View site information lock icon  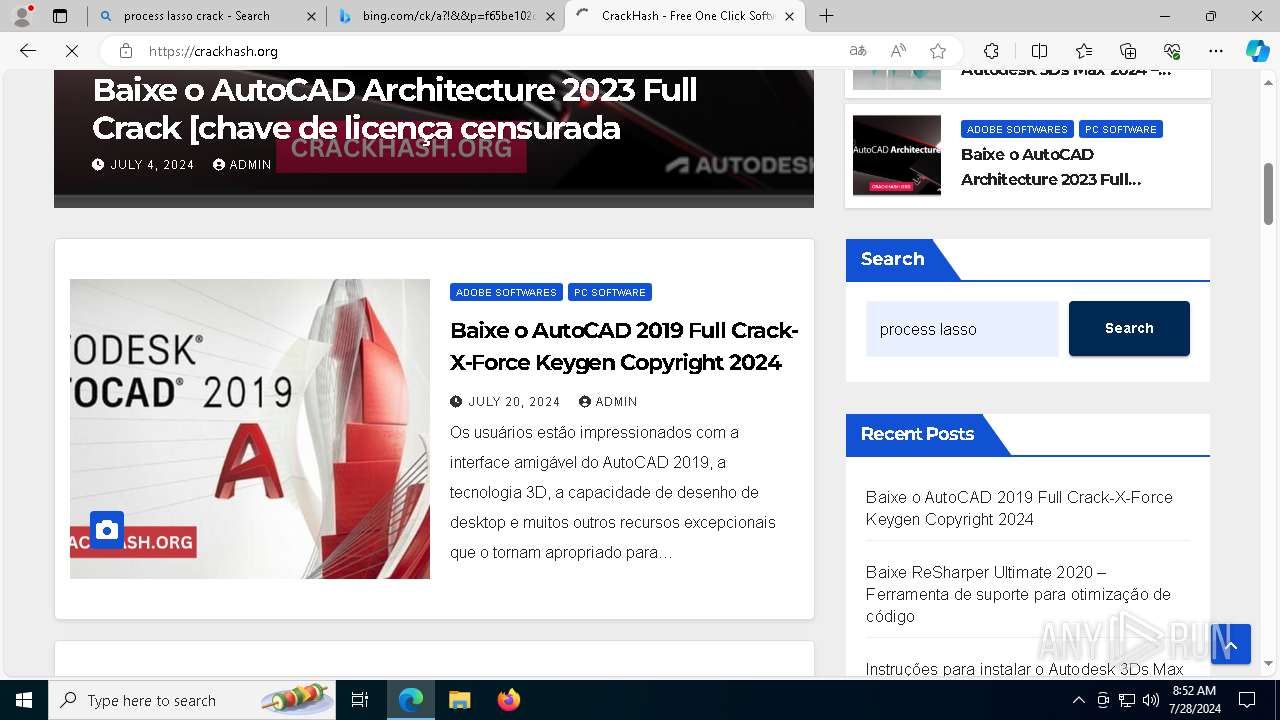(x=126, y=51)
